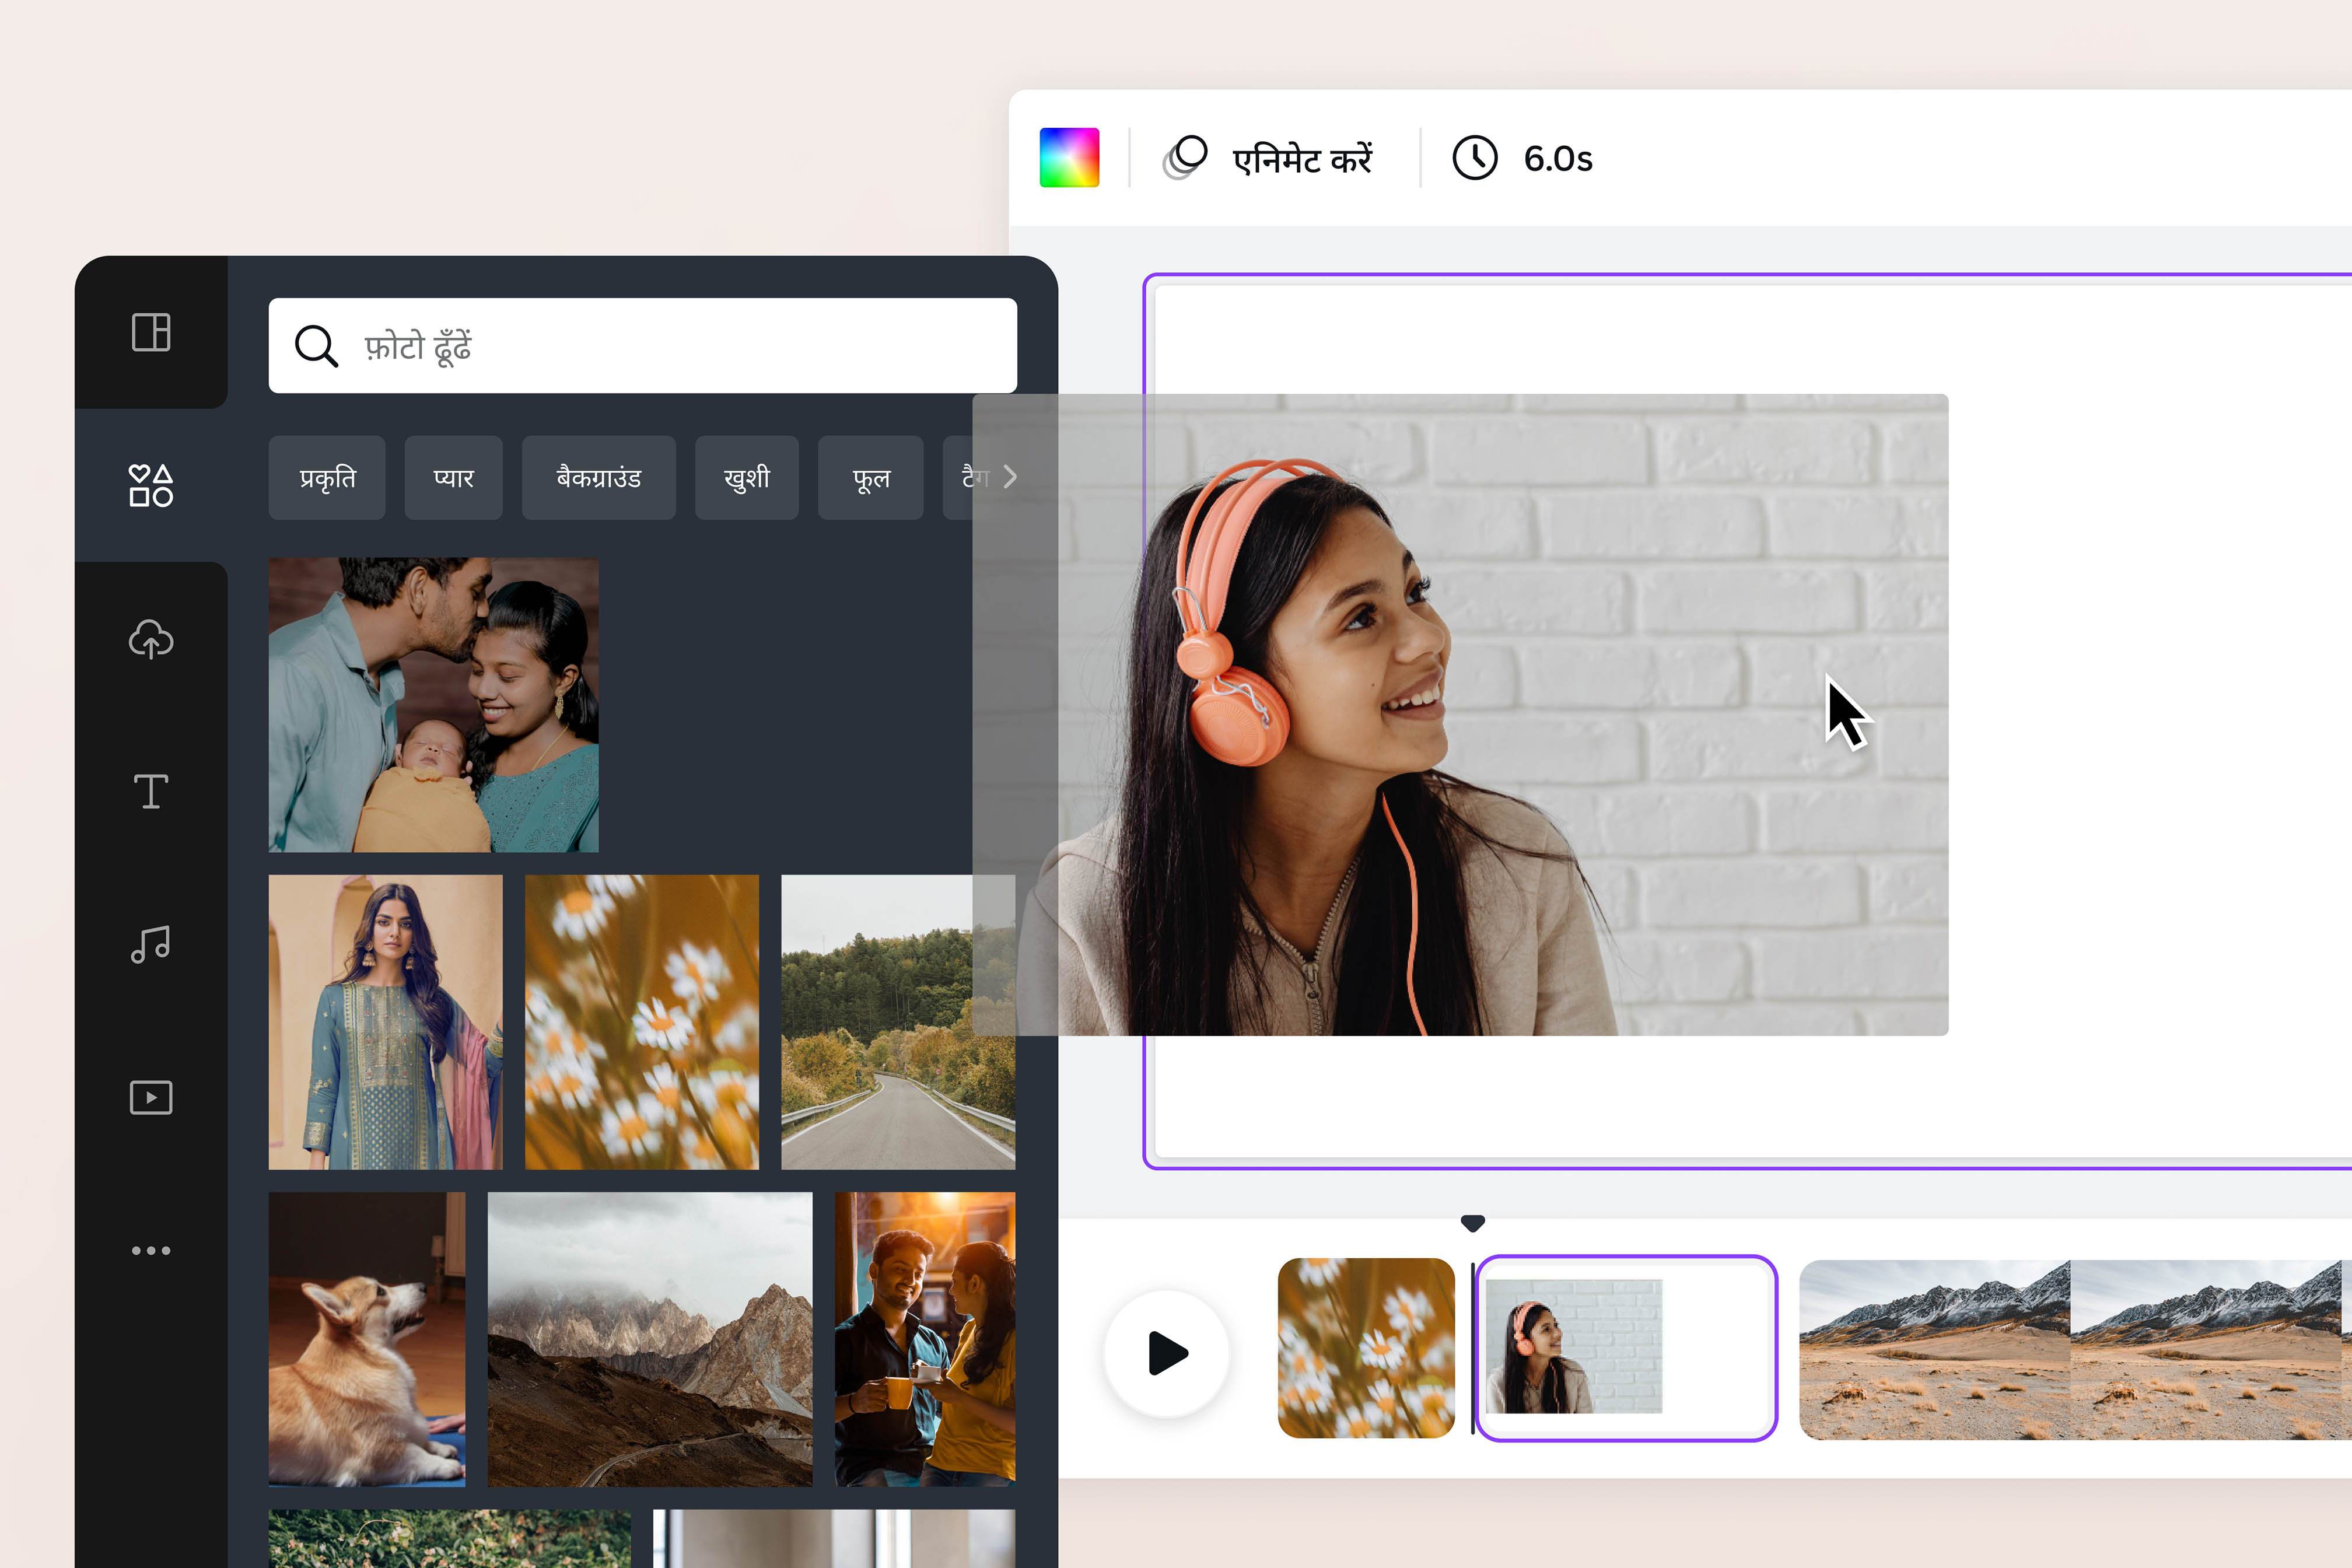Open the More options three-dots icon

click(x=151, y=1250)
